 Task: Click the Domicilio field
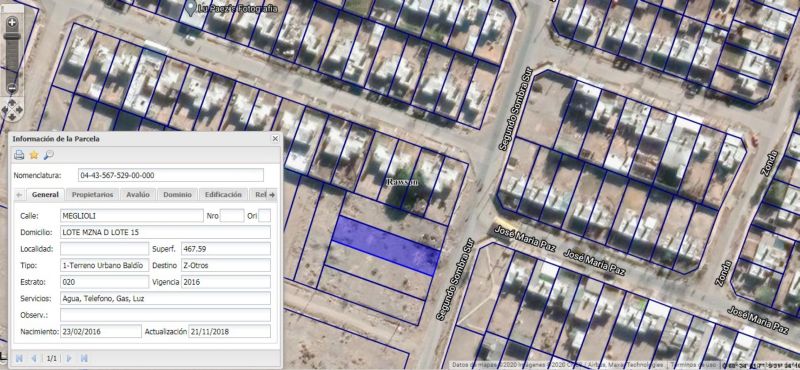coord(165,232)
